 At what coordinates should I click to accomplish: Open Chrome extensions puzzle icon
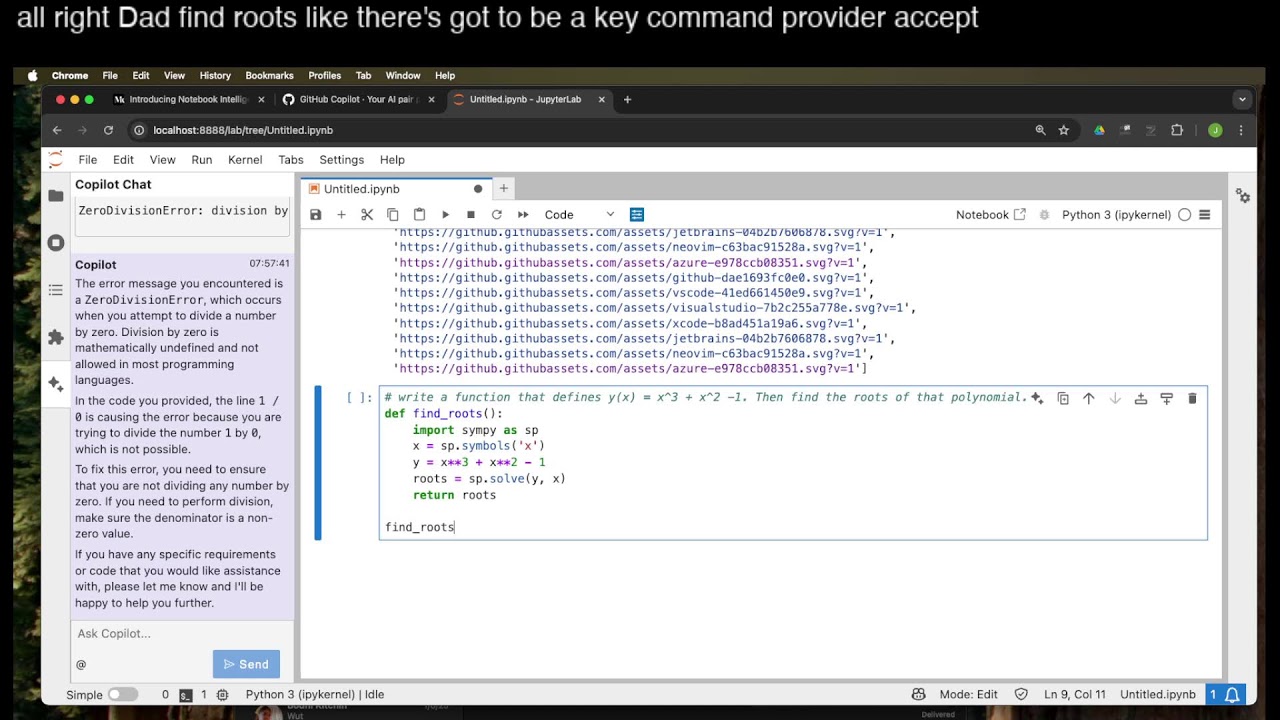[x=1177, y=130]
